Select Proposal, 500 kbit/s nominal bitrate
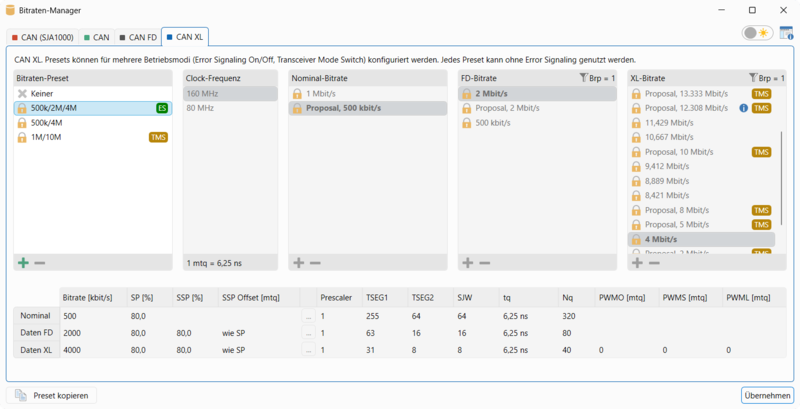Viewport: 800px width, 409px height. coord(368,108)
